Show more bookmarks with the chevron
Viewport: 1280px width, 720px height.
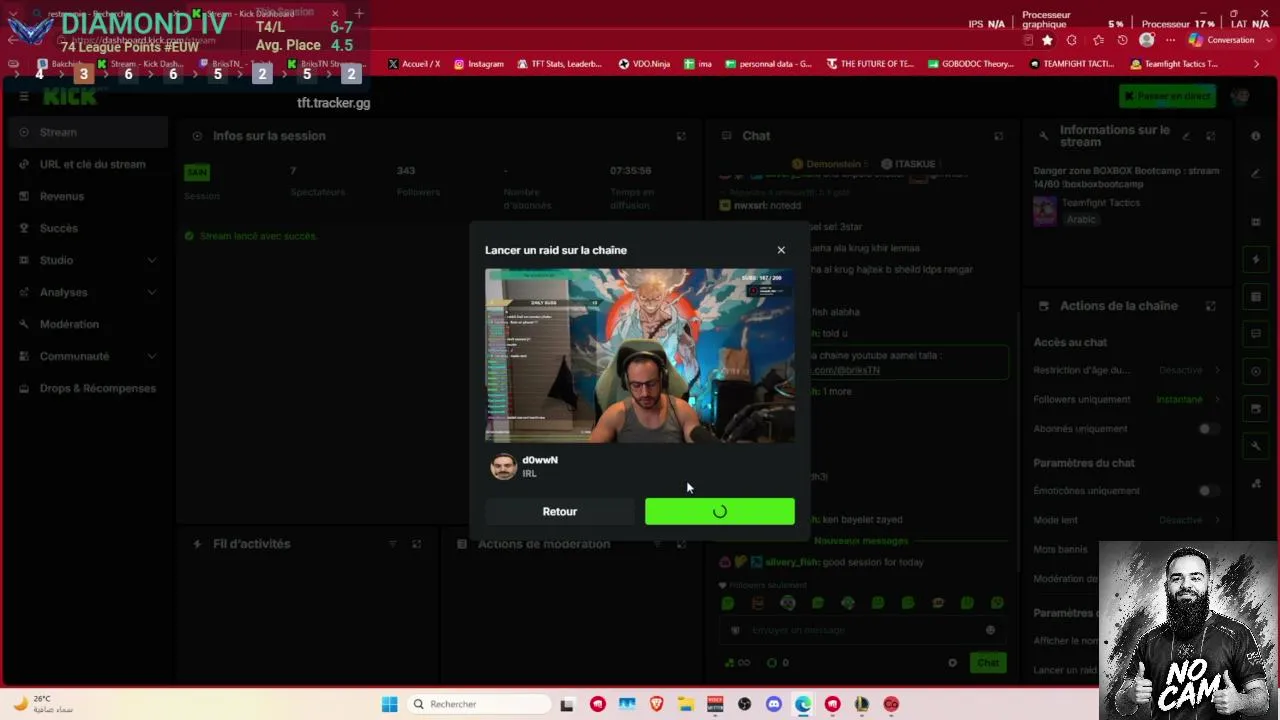point(1257,64)
